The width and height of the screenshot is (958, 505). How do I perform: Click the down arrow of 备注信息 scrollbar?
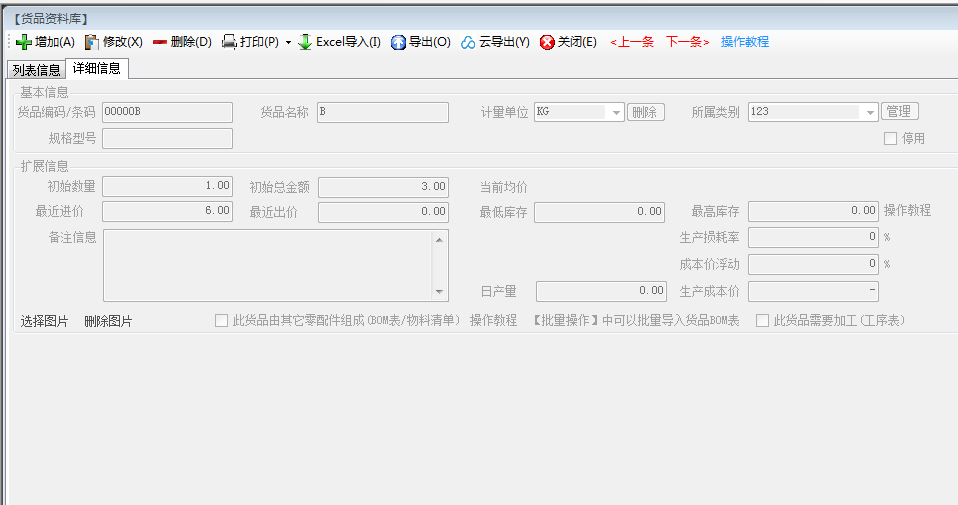pos(438,292)
